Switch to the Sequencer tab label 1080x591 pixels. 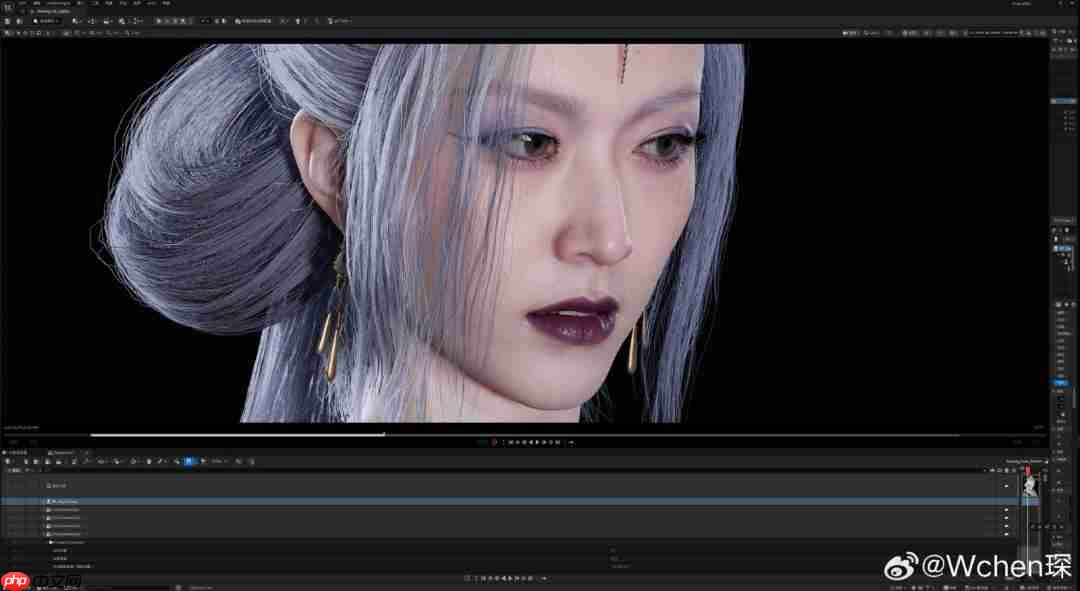click(63, 452)
